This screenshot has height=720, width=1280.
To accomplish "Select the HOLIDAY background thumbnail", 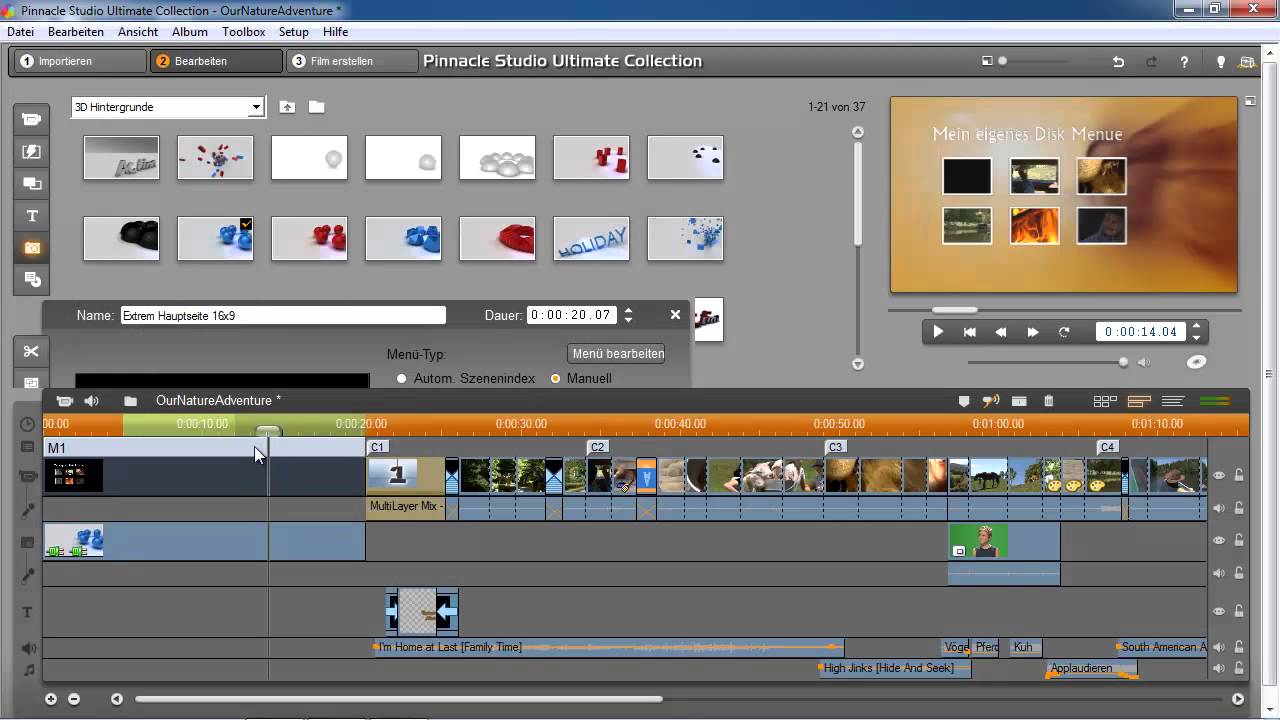I will pyautogui.click(x=591, y=240).
